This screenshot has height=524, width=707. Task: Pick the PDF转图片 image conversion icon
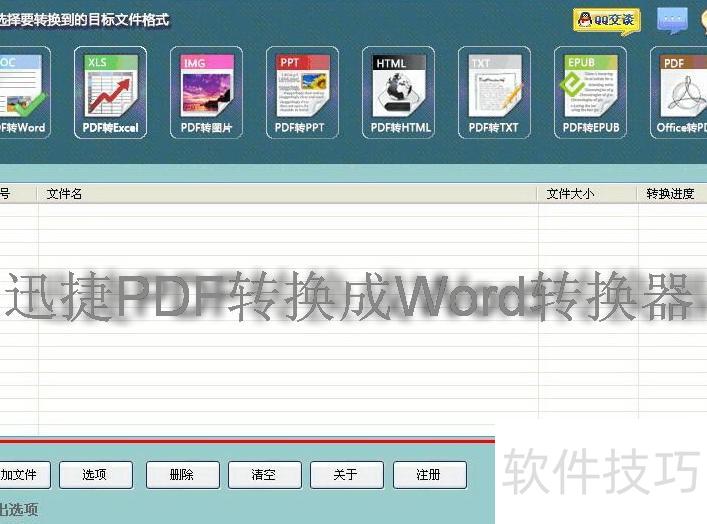(x=206, y=92)
